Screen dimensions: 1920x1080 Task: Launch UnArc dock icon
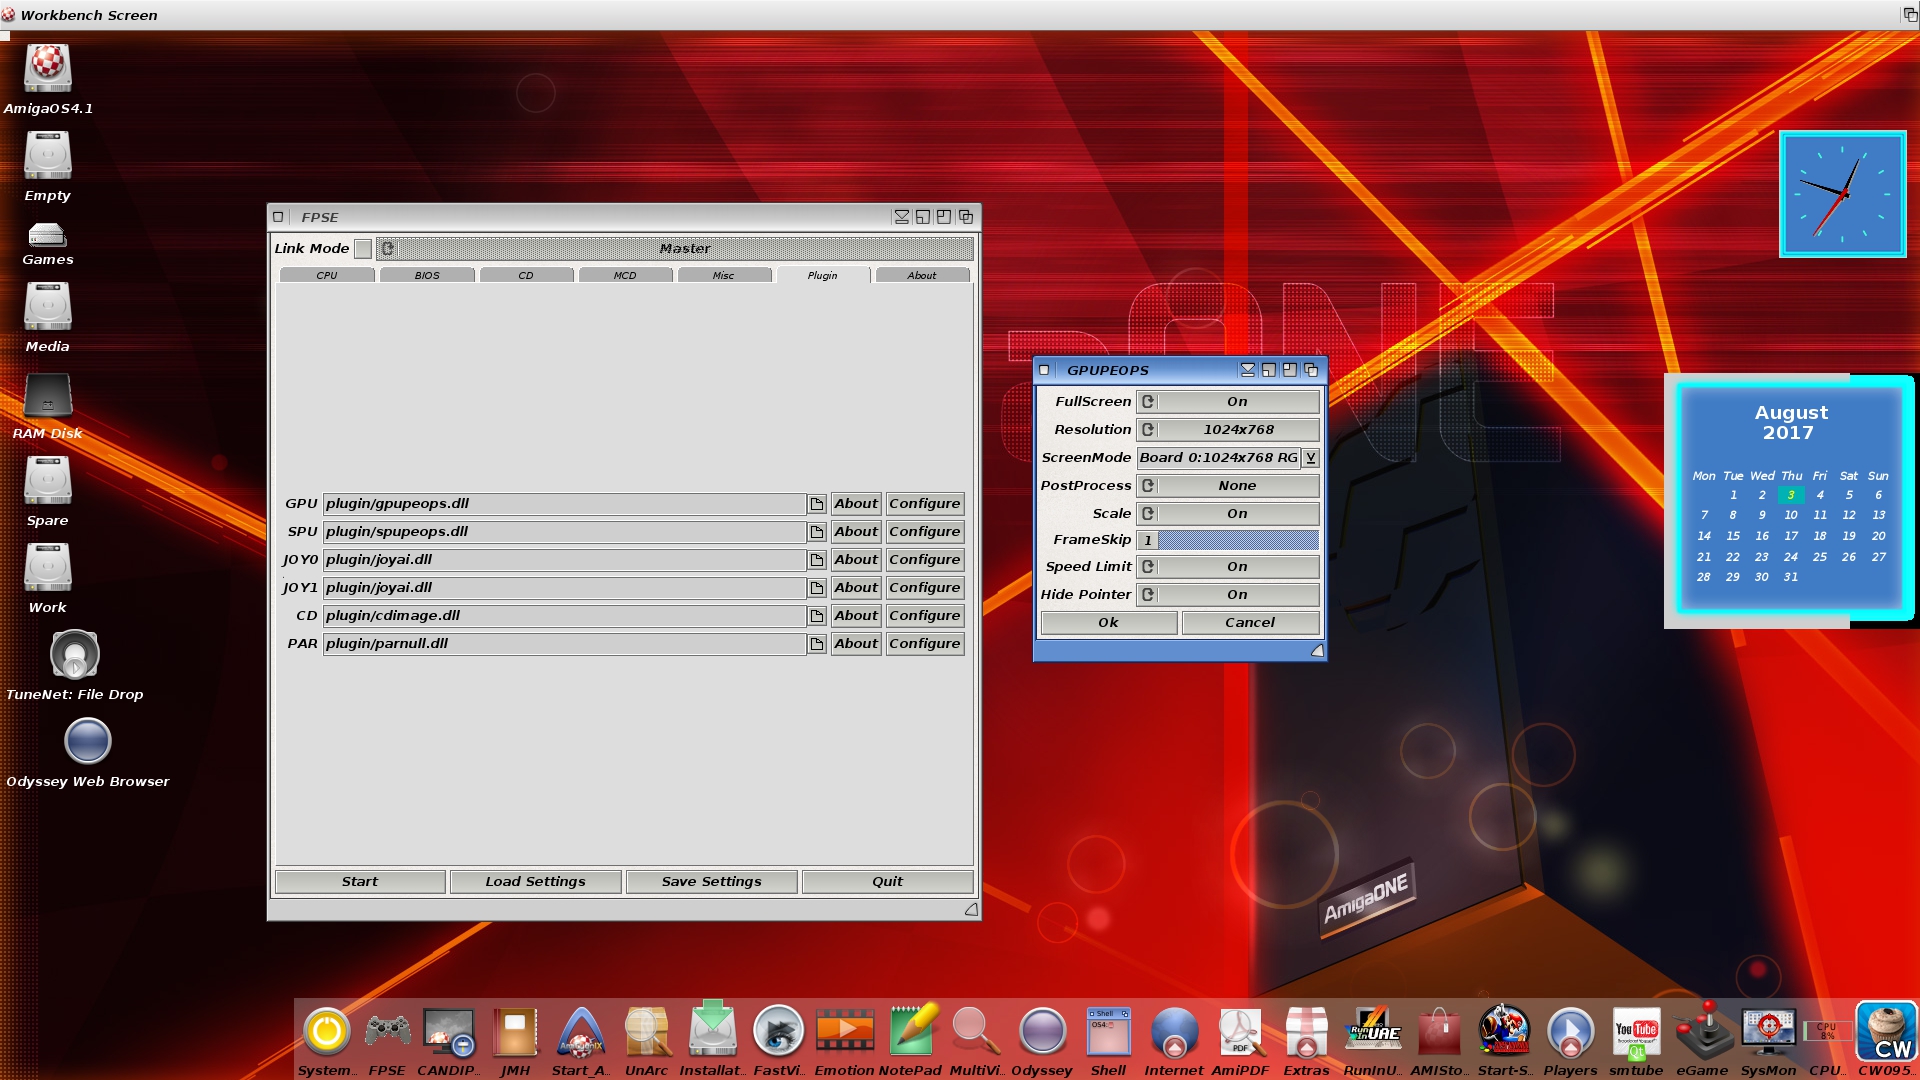(647, 1032)
